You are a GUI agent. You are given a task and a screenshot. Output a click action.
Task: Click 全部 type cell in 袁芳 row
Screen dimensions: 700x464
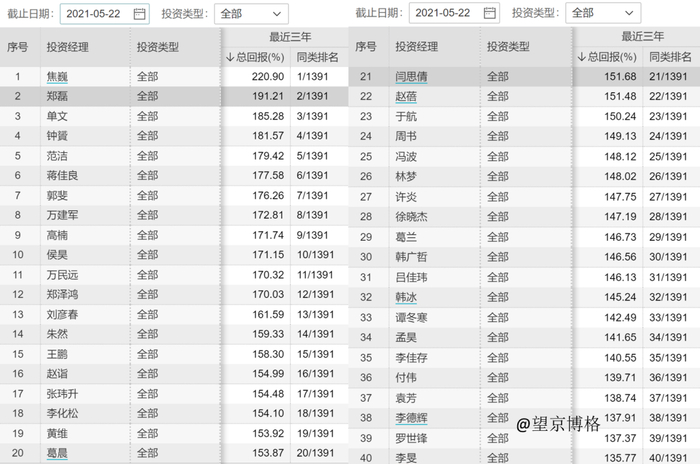[497, 398]
